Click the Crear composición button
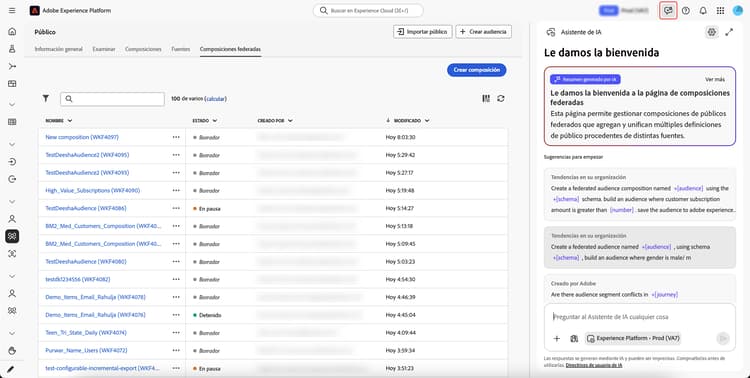The width and height of the screenshot is (750, 378). coord(477,70)
